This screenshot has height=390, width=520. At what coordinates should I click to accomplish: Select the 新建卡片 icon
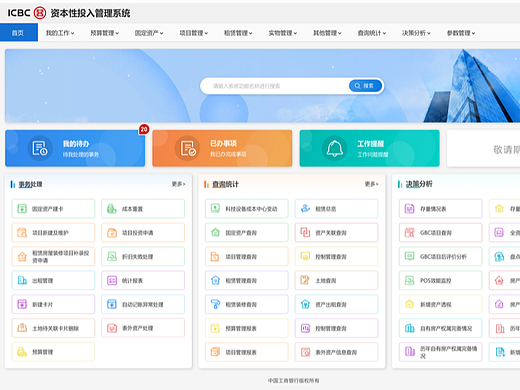[x=22, y=304]
